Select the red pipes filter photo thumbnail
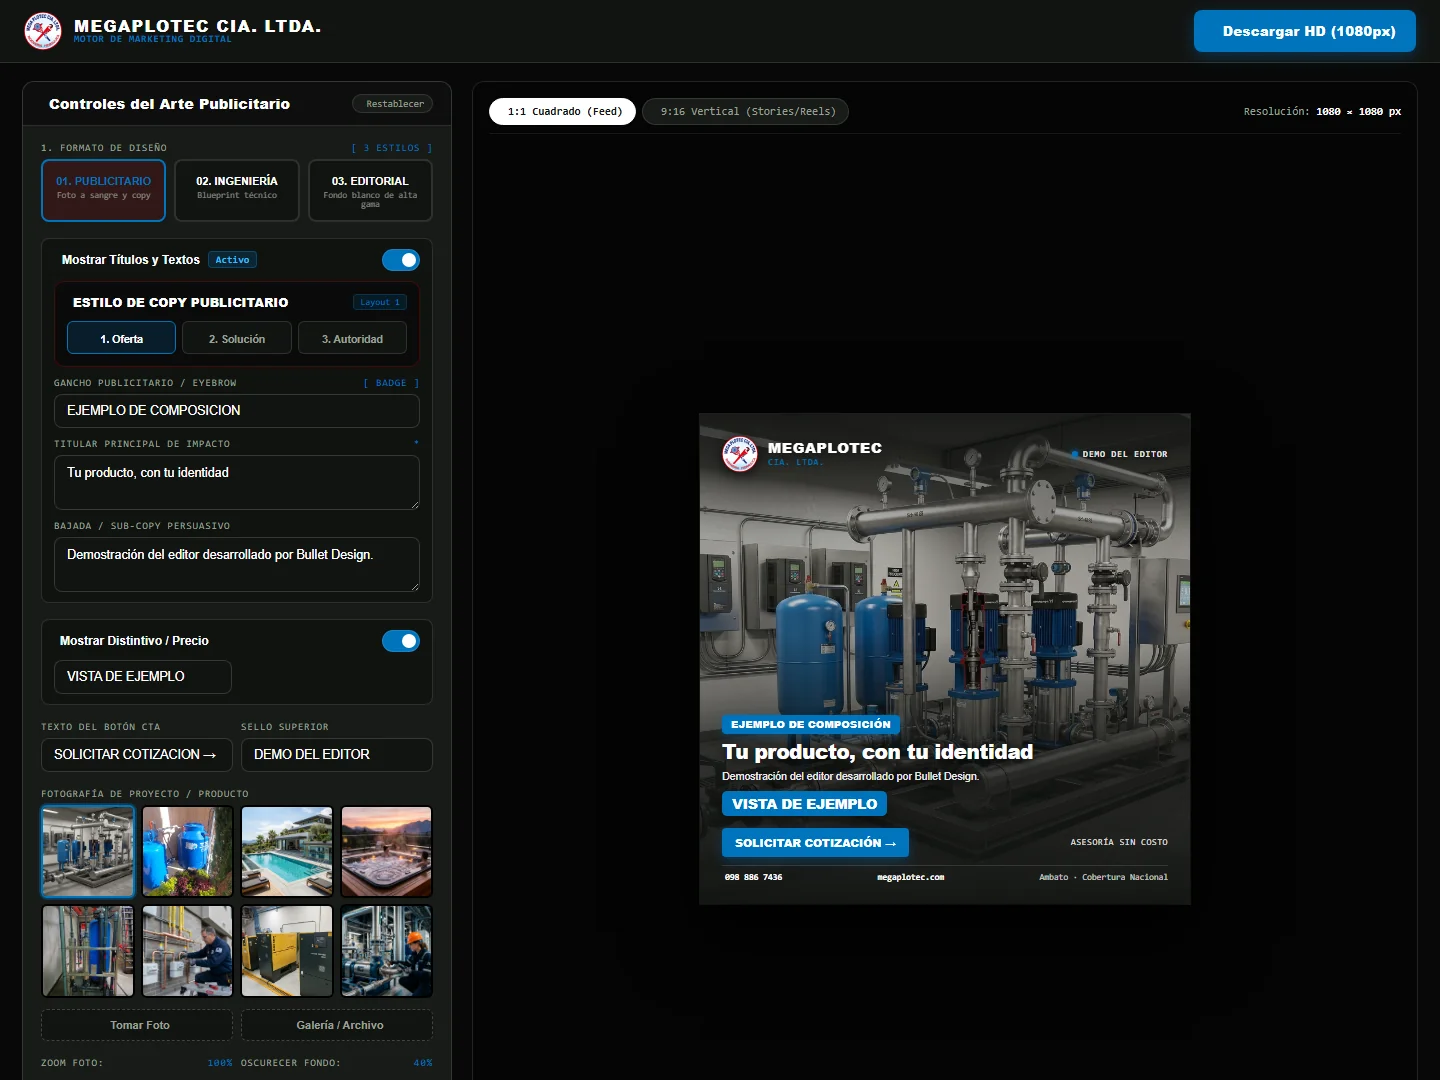Image resolution: width=1440 pixels, height=1080 pixels. pos(88,951)
